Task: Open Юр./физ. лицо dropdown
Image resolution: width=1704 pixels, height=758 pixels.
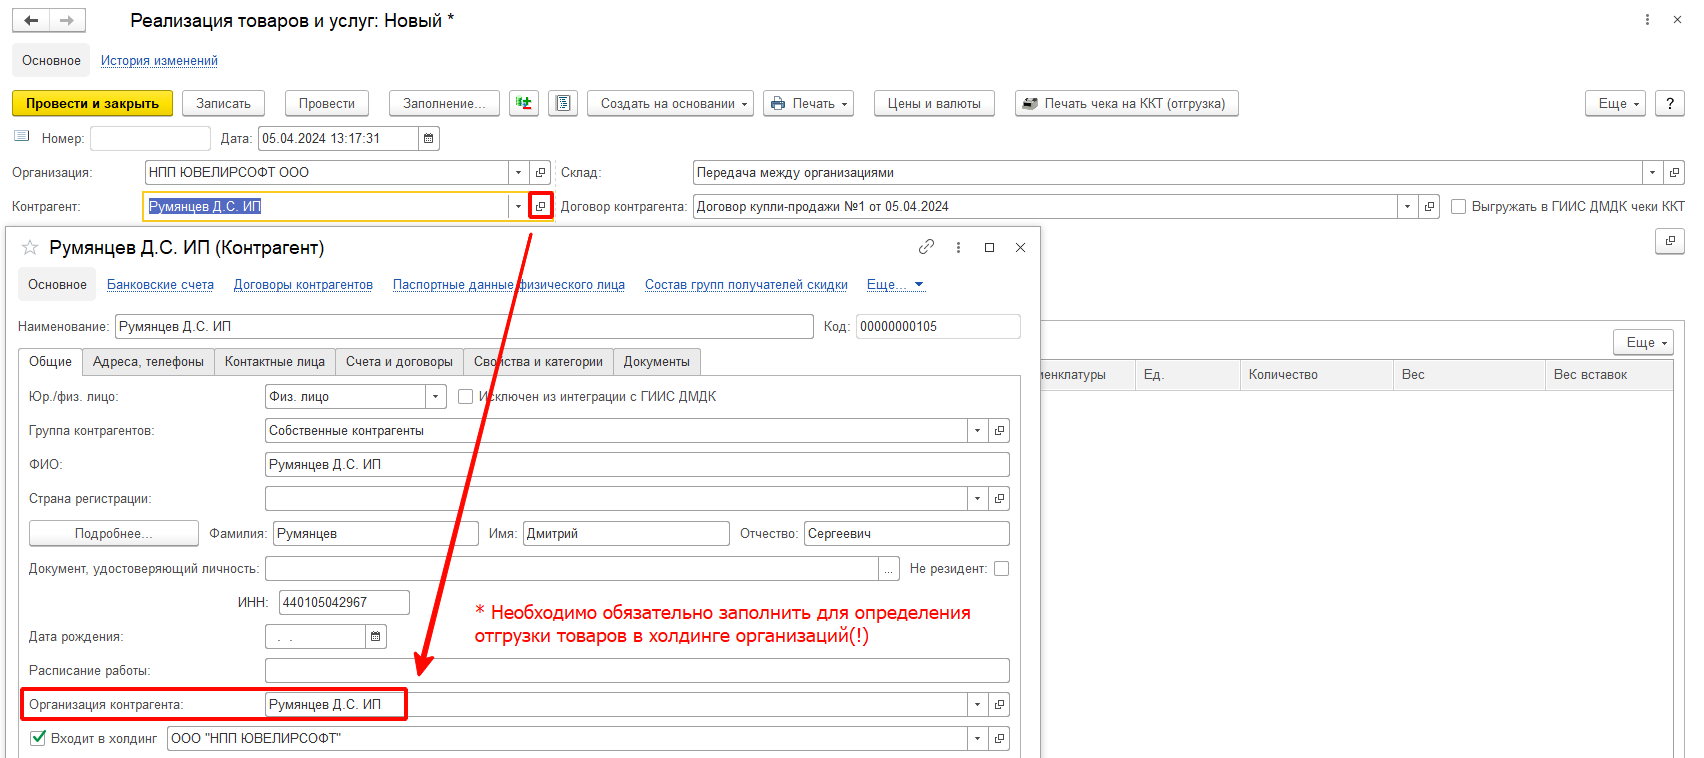Action: tap(436, 396)
